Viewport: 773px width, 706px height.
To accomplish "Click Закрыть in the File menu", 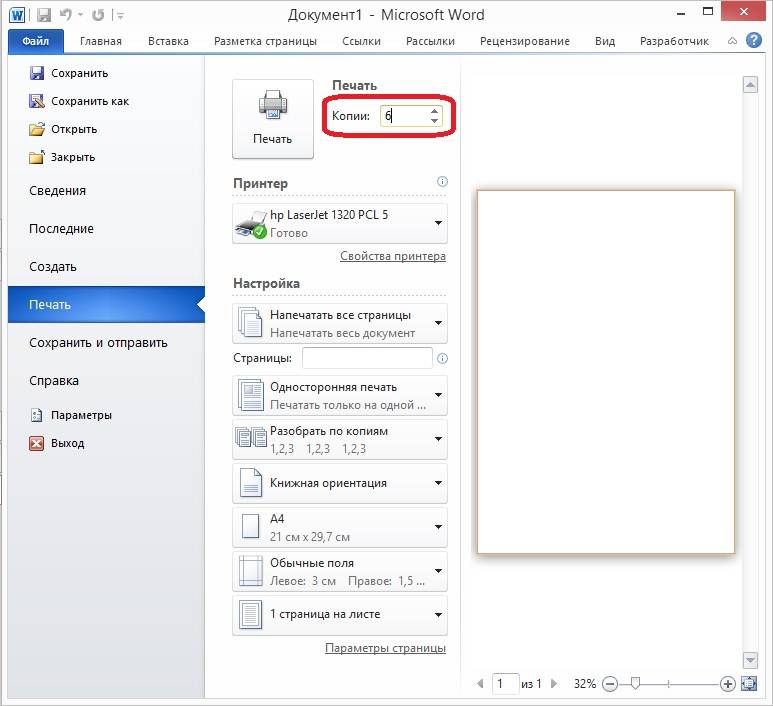I will click(62, 157).
